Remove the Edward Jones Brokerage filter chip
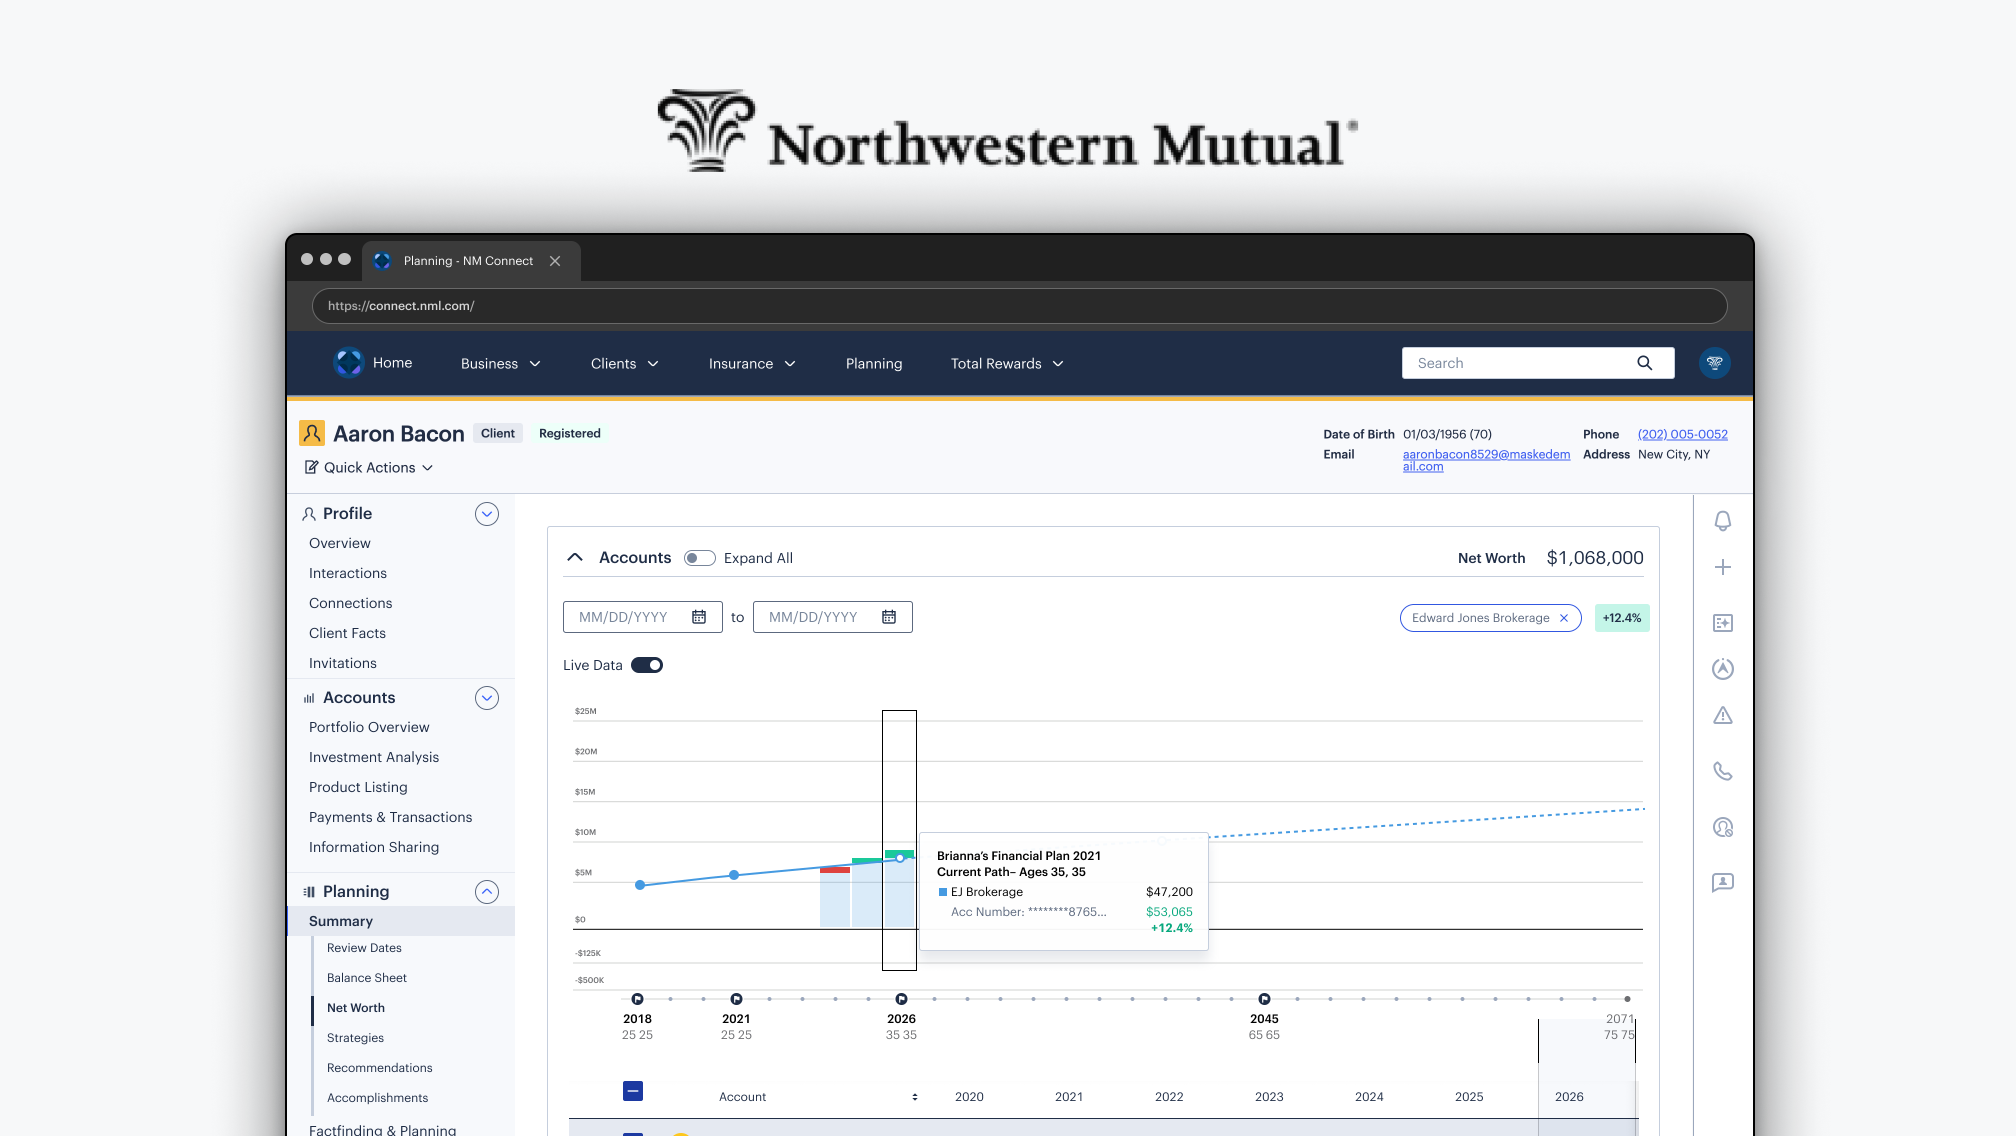2016x1136 pixels. 1564,618
